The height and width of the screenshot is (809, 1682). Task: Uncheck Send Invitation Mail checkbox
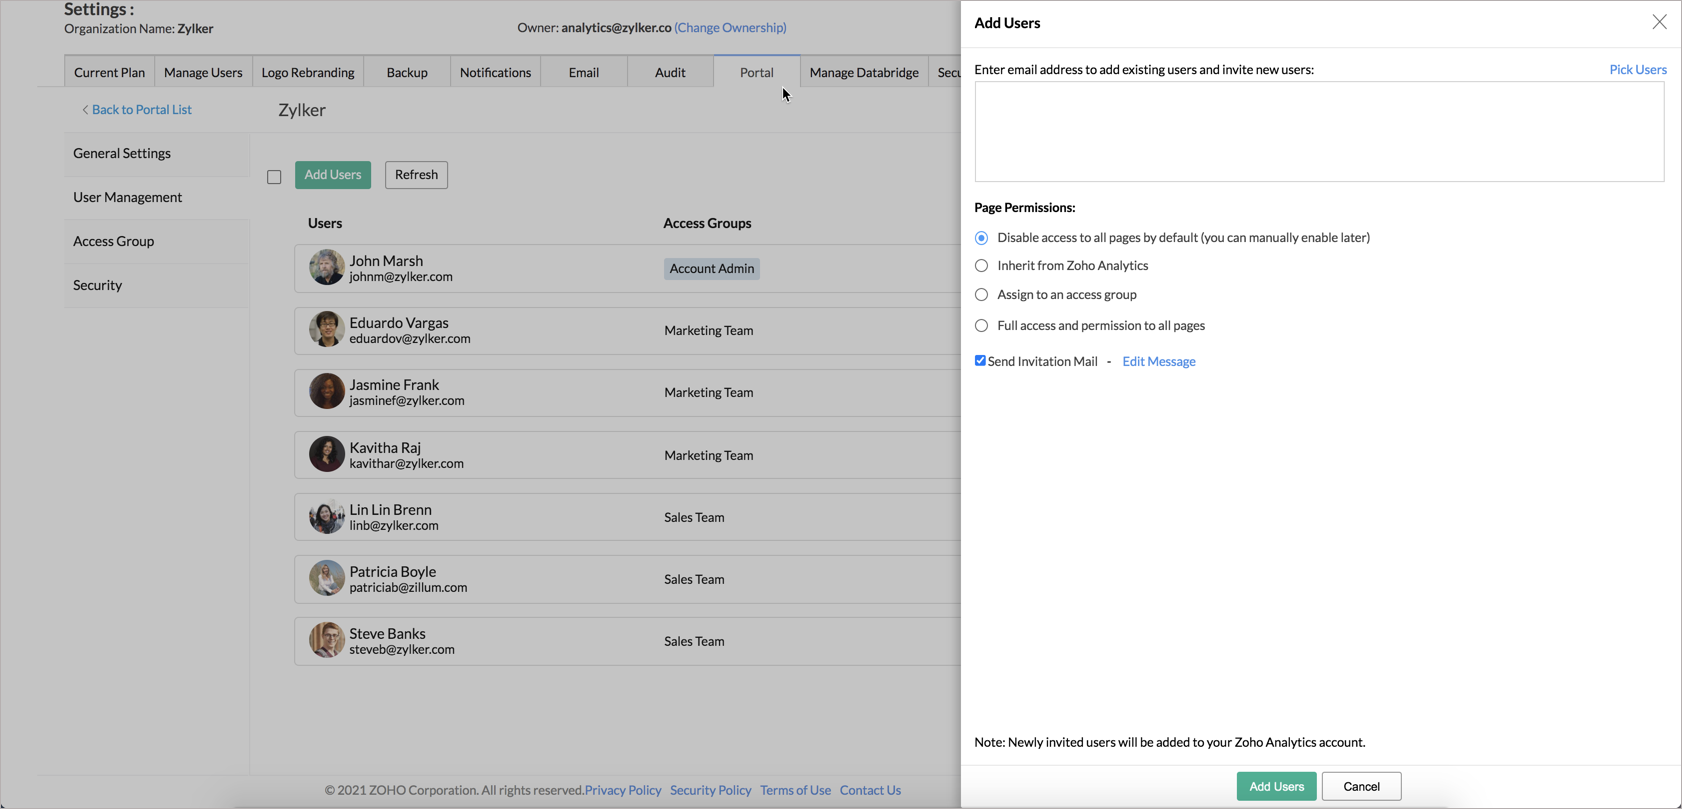(x=980, y=361)
